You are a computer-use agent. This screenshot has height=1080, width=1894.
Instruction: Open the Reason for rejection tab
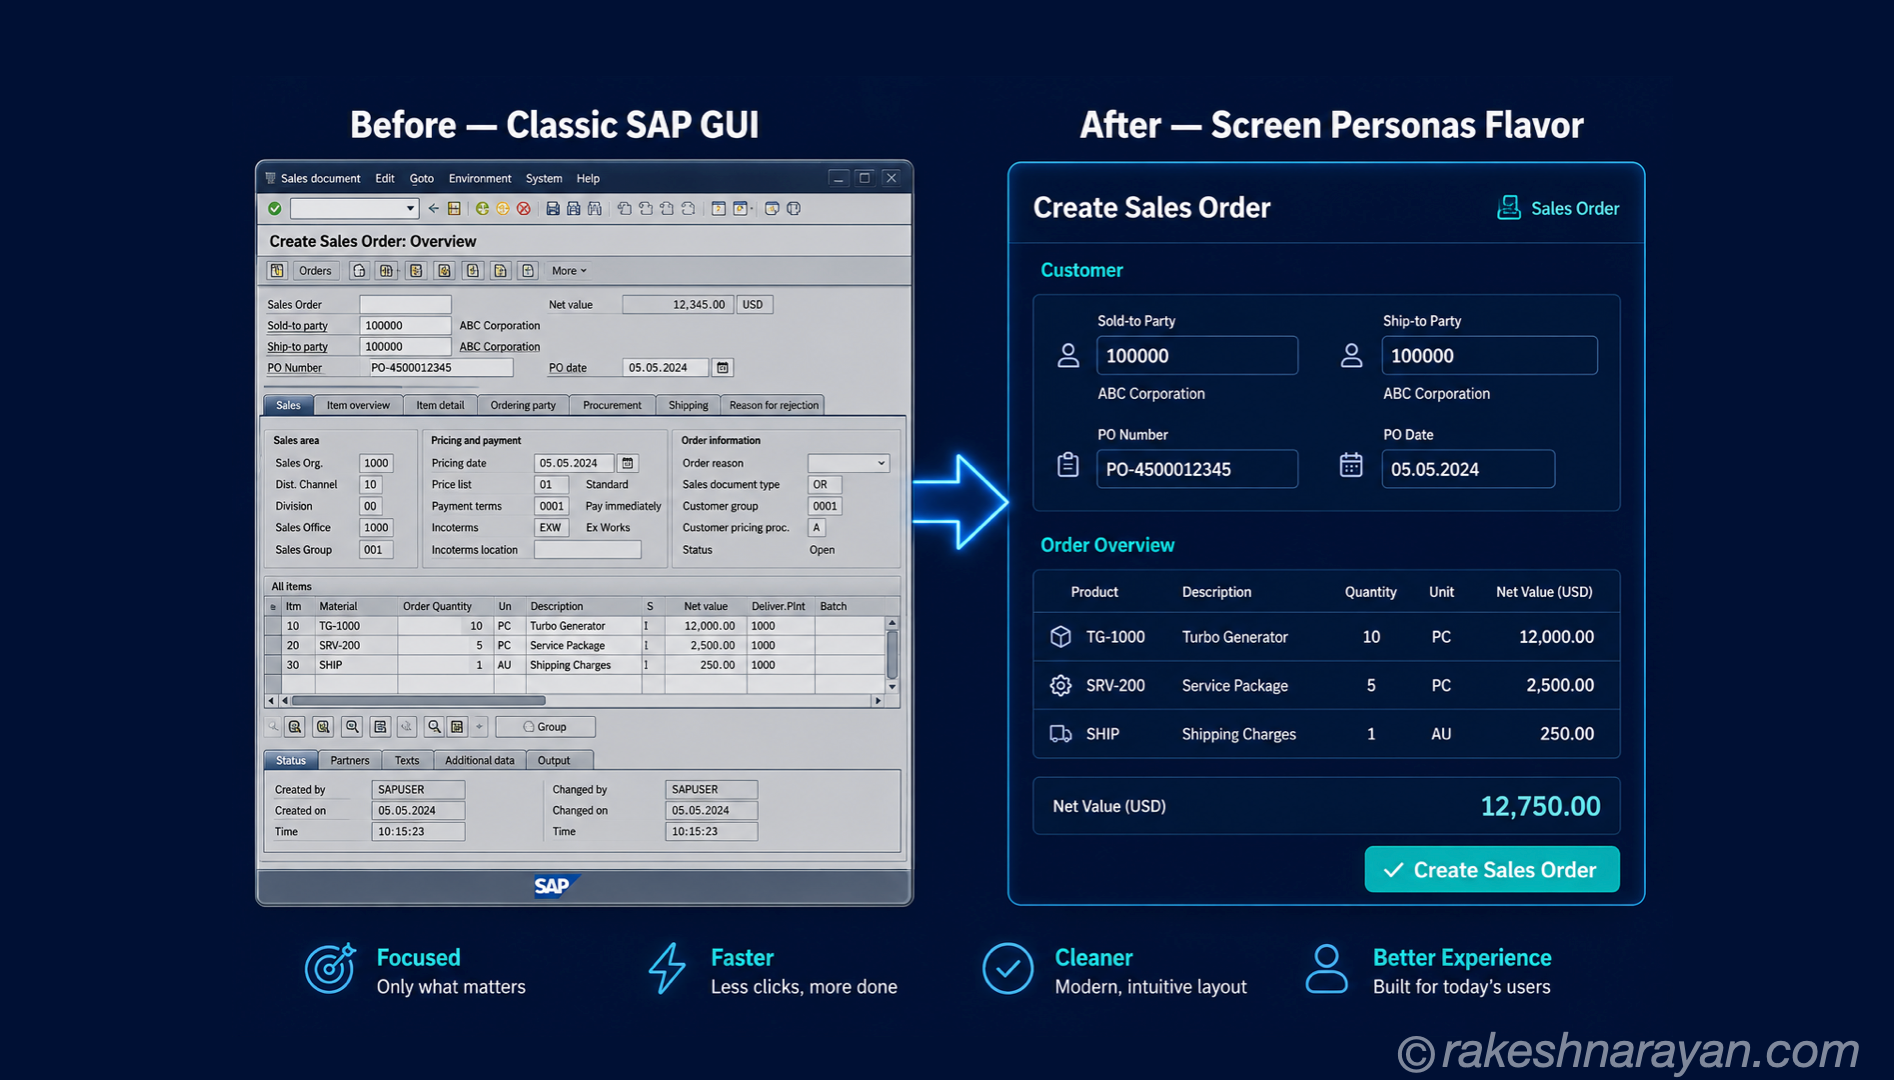[x=774, y=405]
